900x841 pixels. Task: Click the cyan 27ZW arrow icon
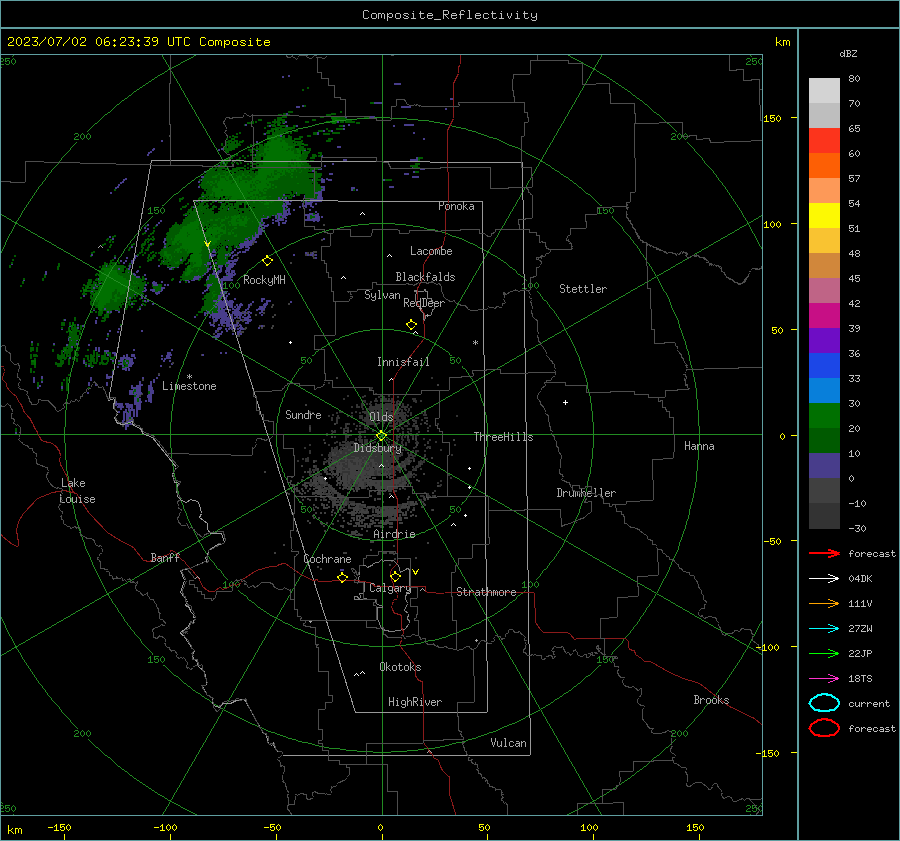(x=824, y=629)
